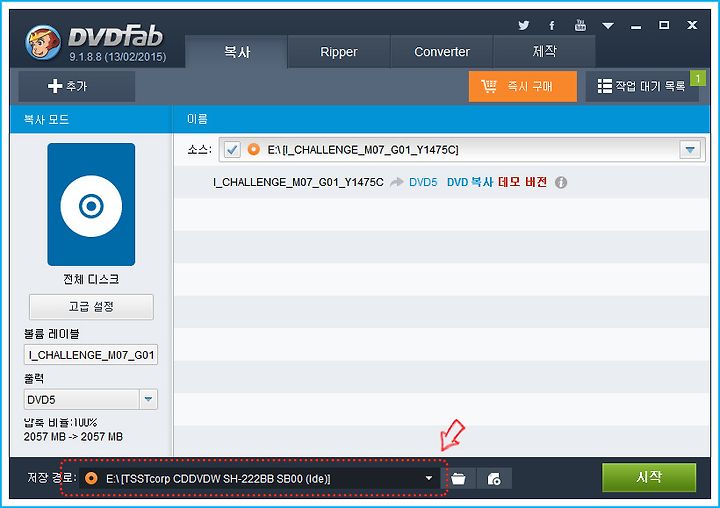Click the folder icon to choose output folder
Viewport: 720px width, 508px height.
[458, 479]
